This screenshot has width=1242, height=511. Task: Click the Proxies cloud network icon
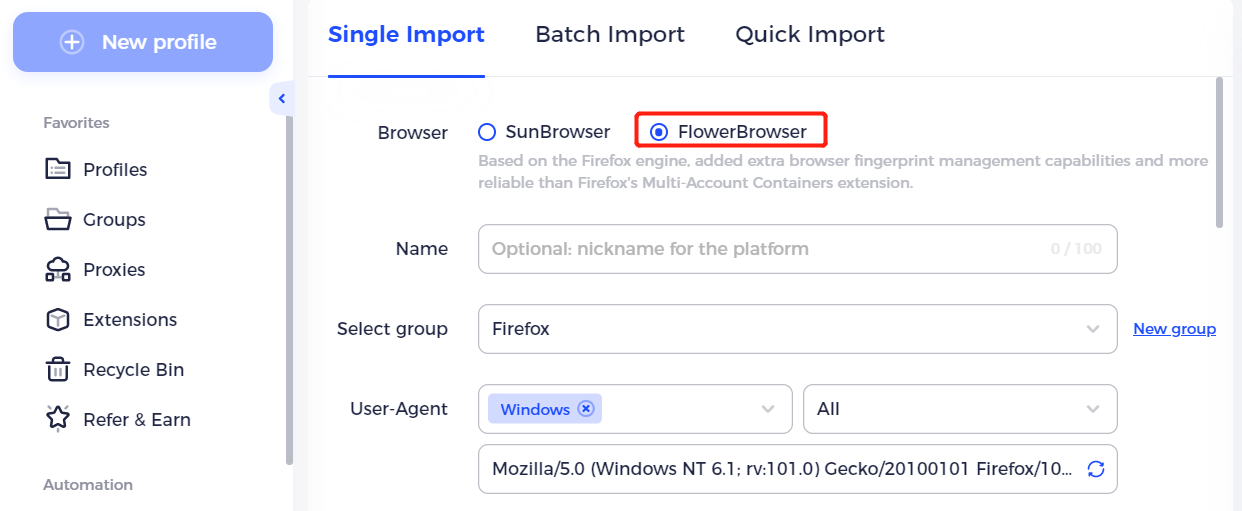[x=58, y=269]
